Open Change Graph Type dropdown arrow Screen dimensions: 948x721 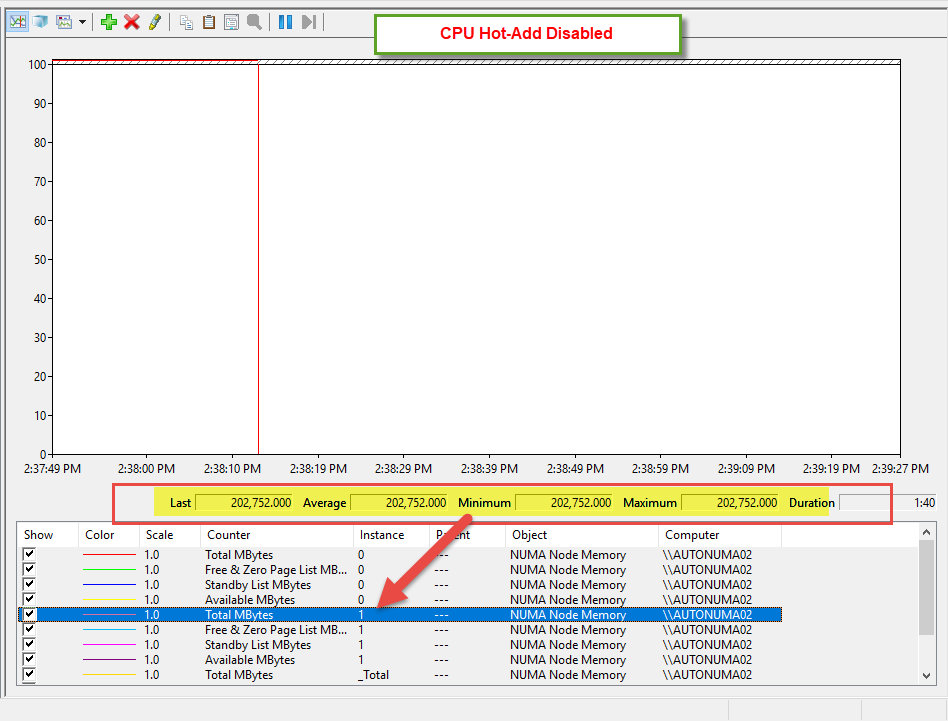pos(82,21)
